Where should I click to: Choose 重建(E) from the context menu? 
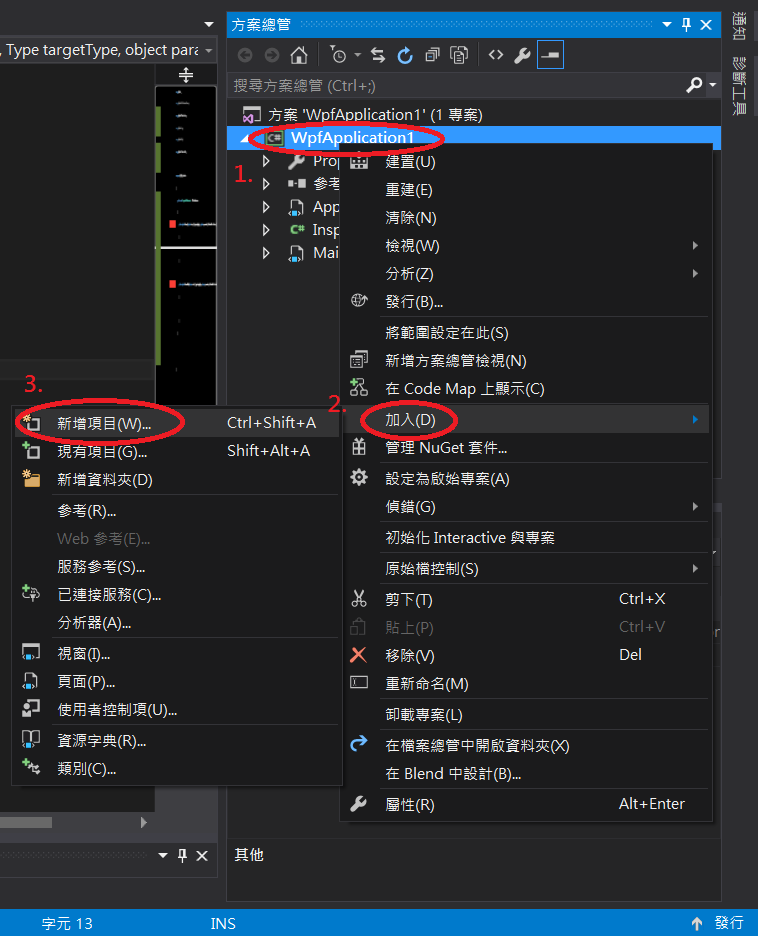[526, 190]
